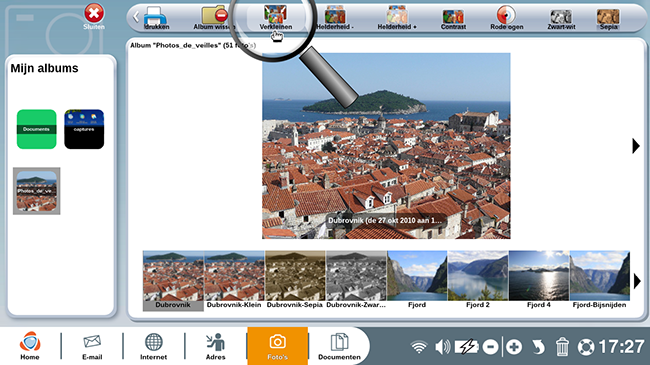
Task: Apply the Contrast adjustment
Action: [453, 18]
